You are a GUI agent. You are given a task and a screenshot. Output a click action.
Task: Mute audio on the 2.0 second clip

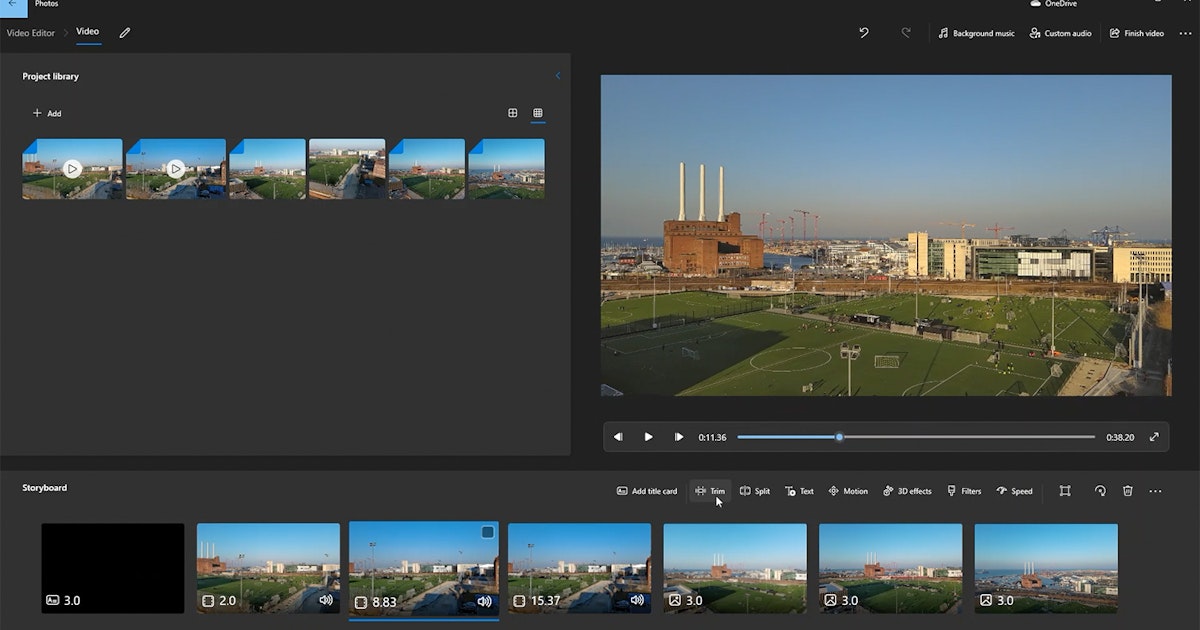(325, 600)
